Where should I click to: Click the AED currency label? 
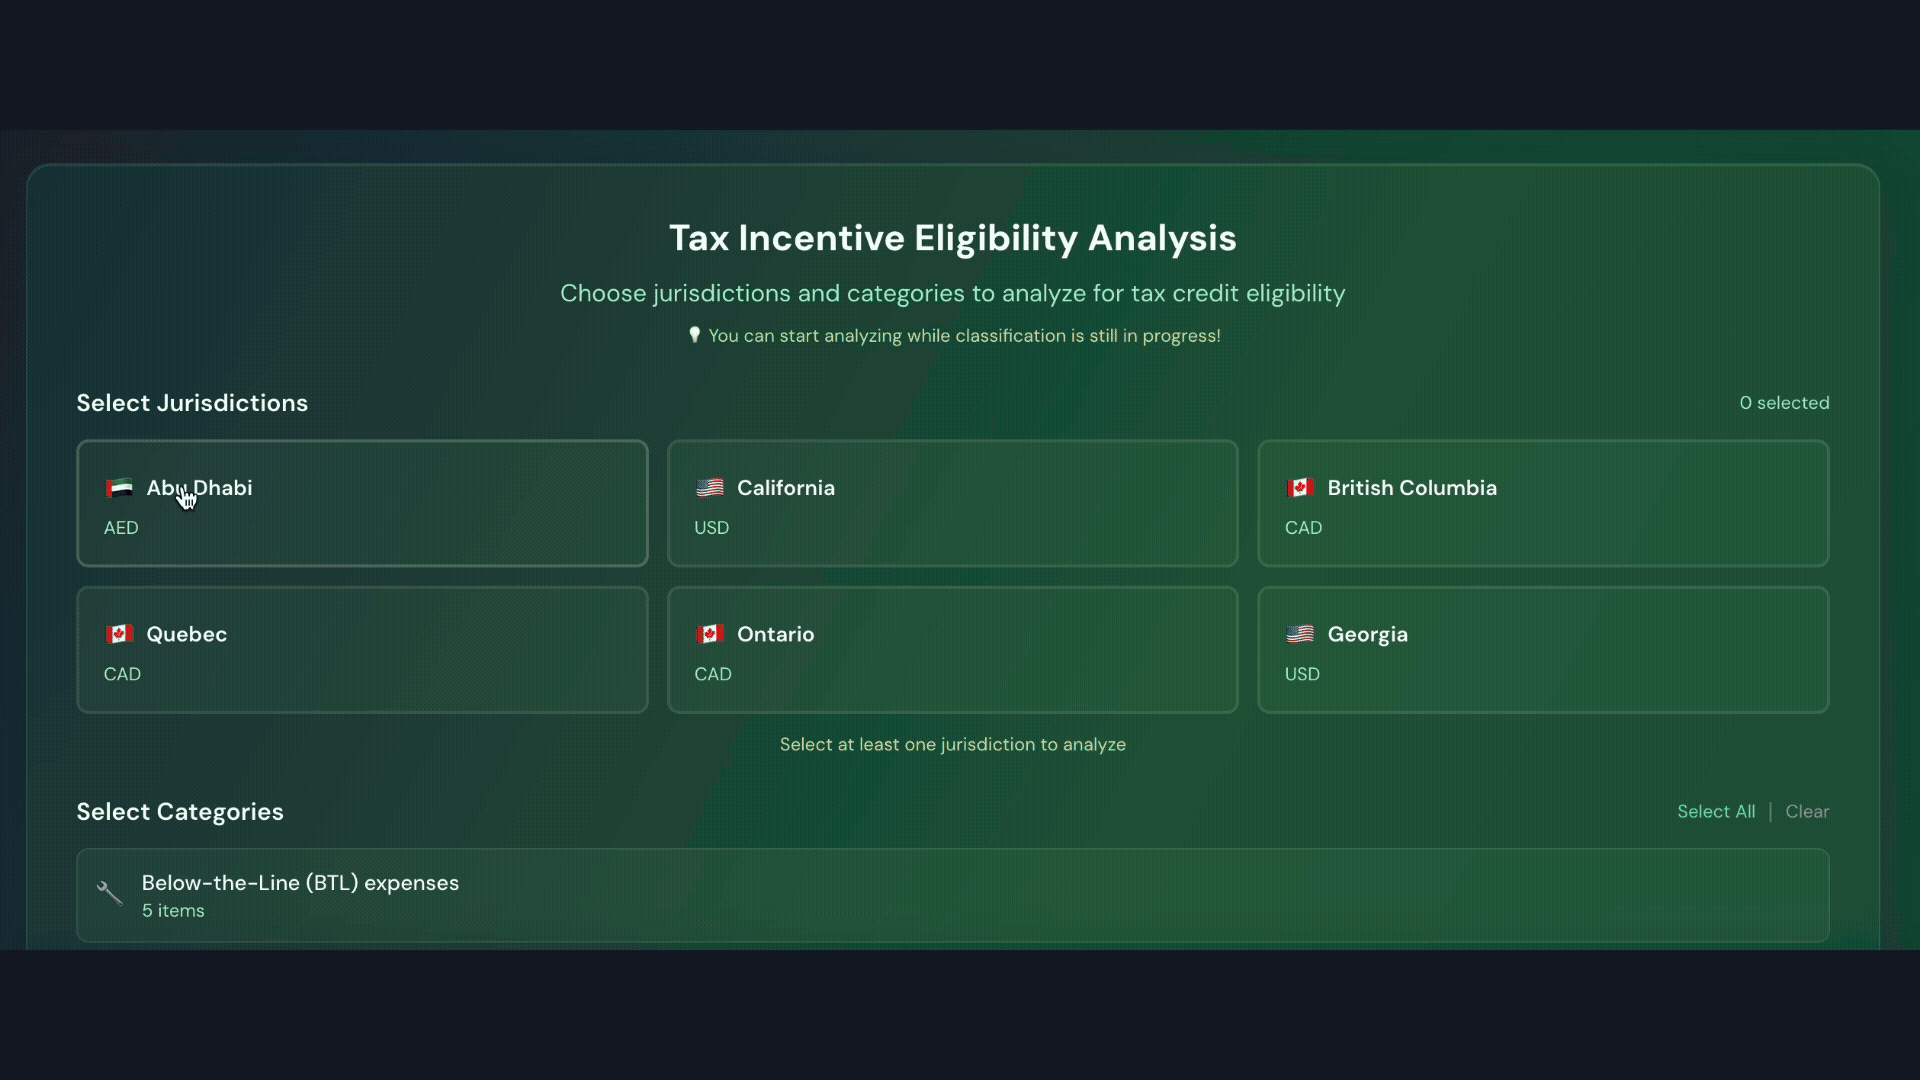point(121,528)
